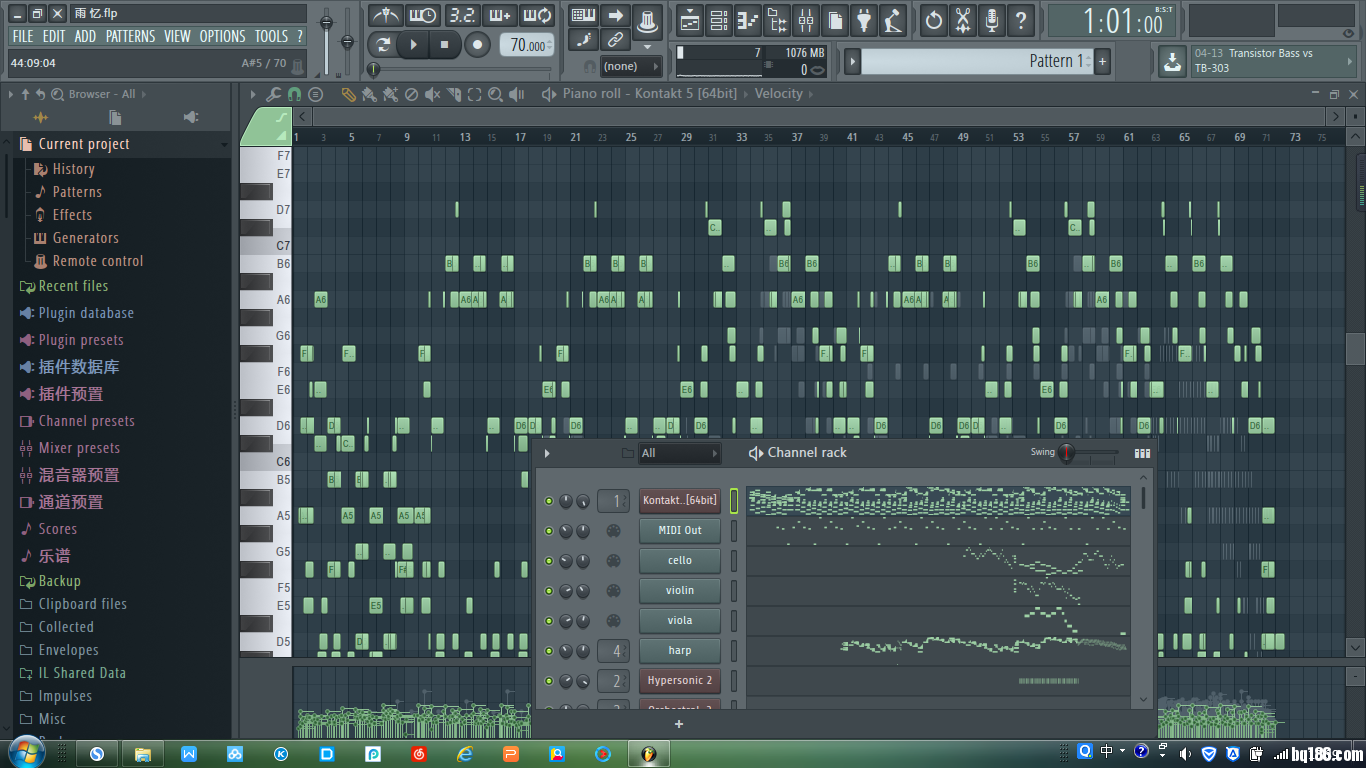Screen dimensions: 1366x768
Task: Click the master pitch slider beside the transport
Action: coord(347,41)
